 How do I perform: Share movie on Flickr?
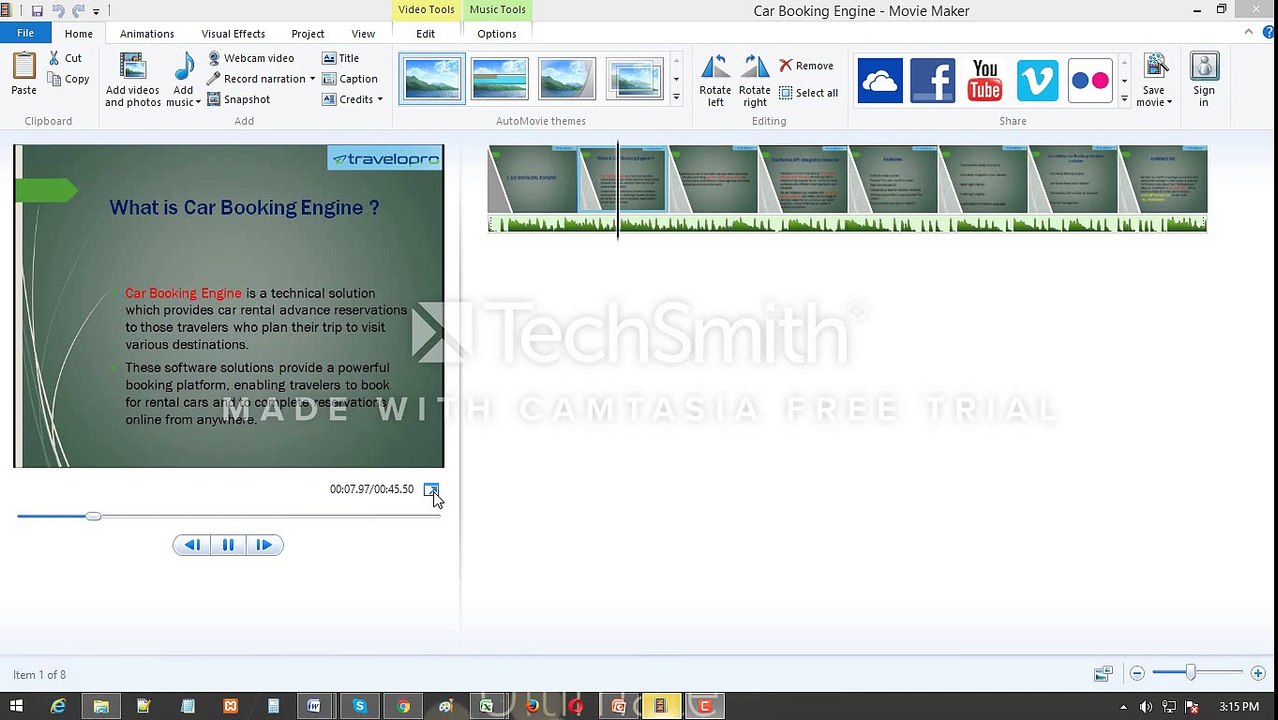coord(1090,80)
